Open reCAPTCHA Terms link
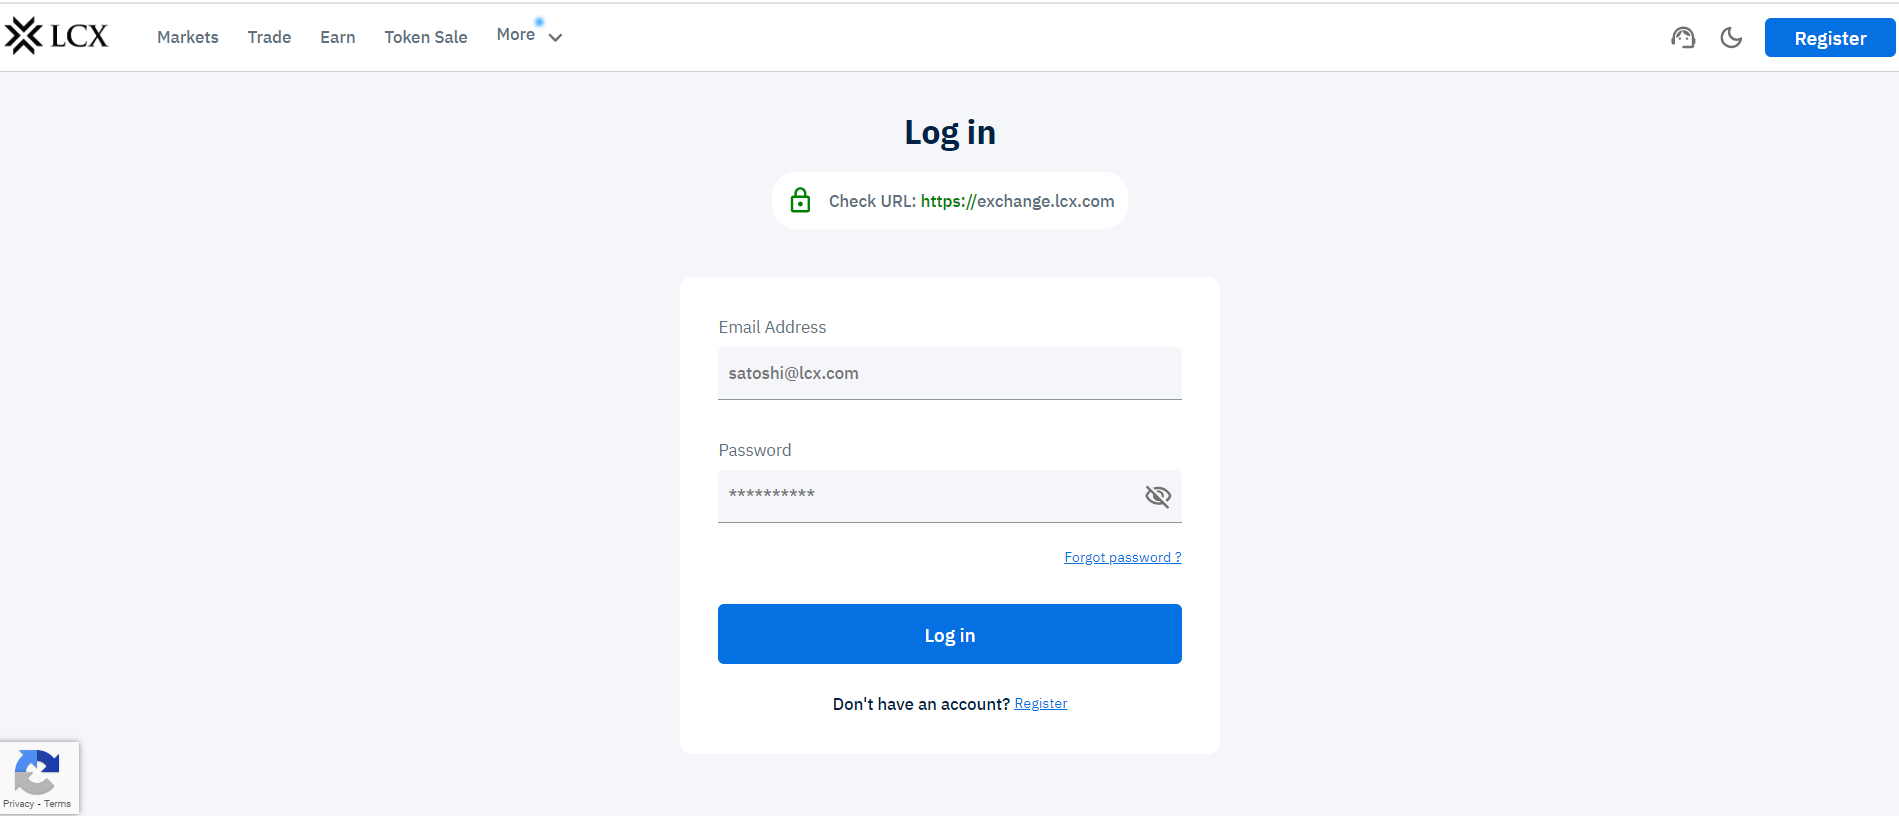The height and width of the screenshot is (816, 1899). point(58,804)
